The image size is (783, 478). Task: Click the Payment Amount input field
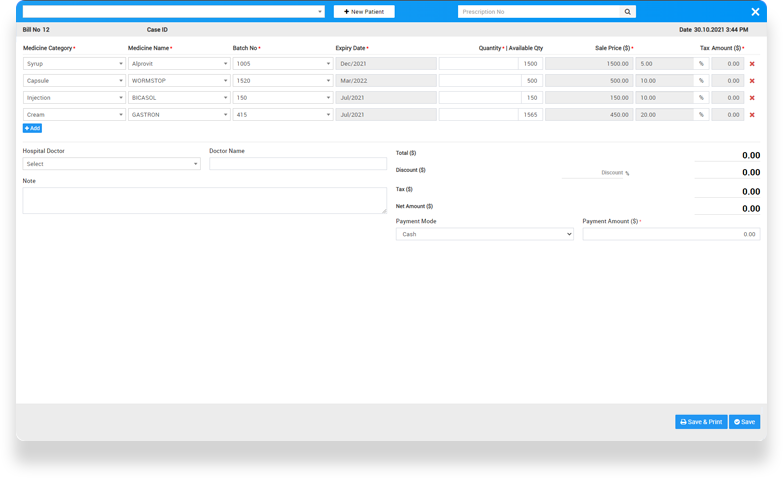click(670, 234)
